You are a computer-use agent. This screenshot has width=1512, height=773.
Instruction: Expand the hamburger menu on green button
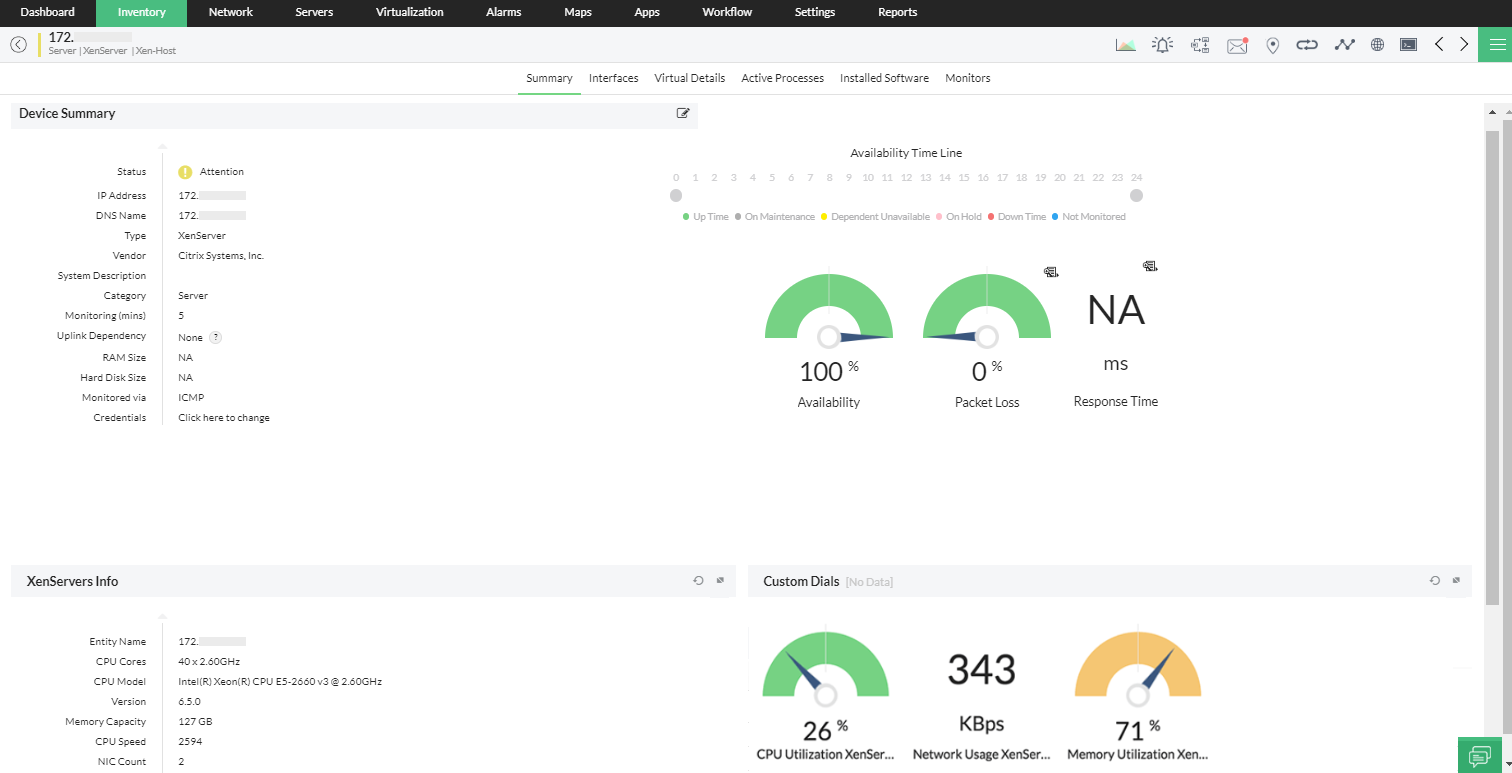[1497, 44]
